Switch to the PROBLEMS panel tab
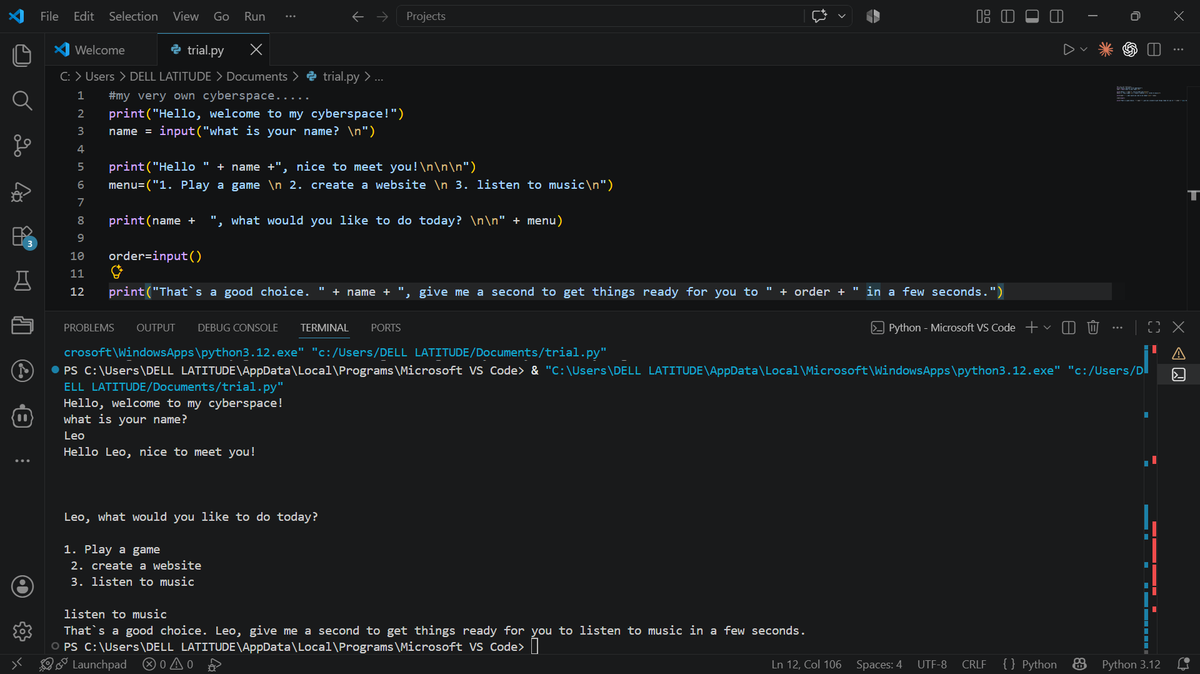The width and height of the screenshot is (1200, 674). coord(89,327)
